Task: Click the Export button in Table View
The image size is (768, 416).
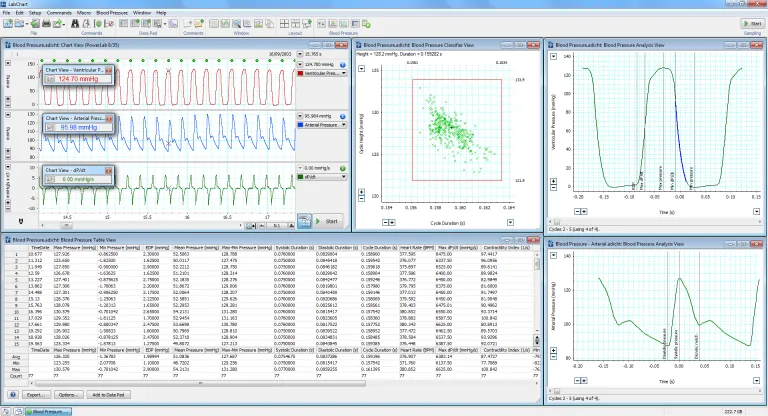Action: (36, 395)
